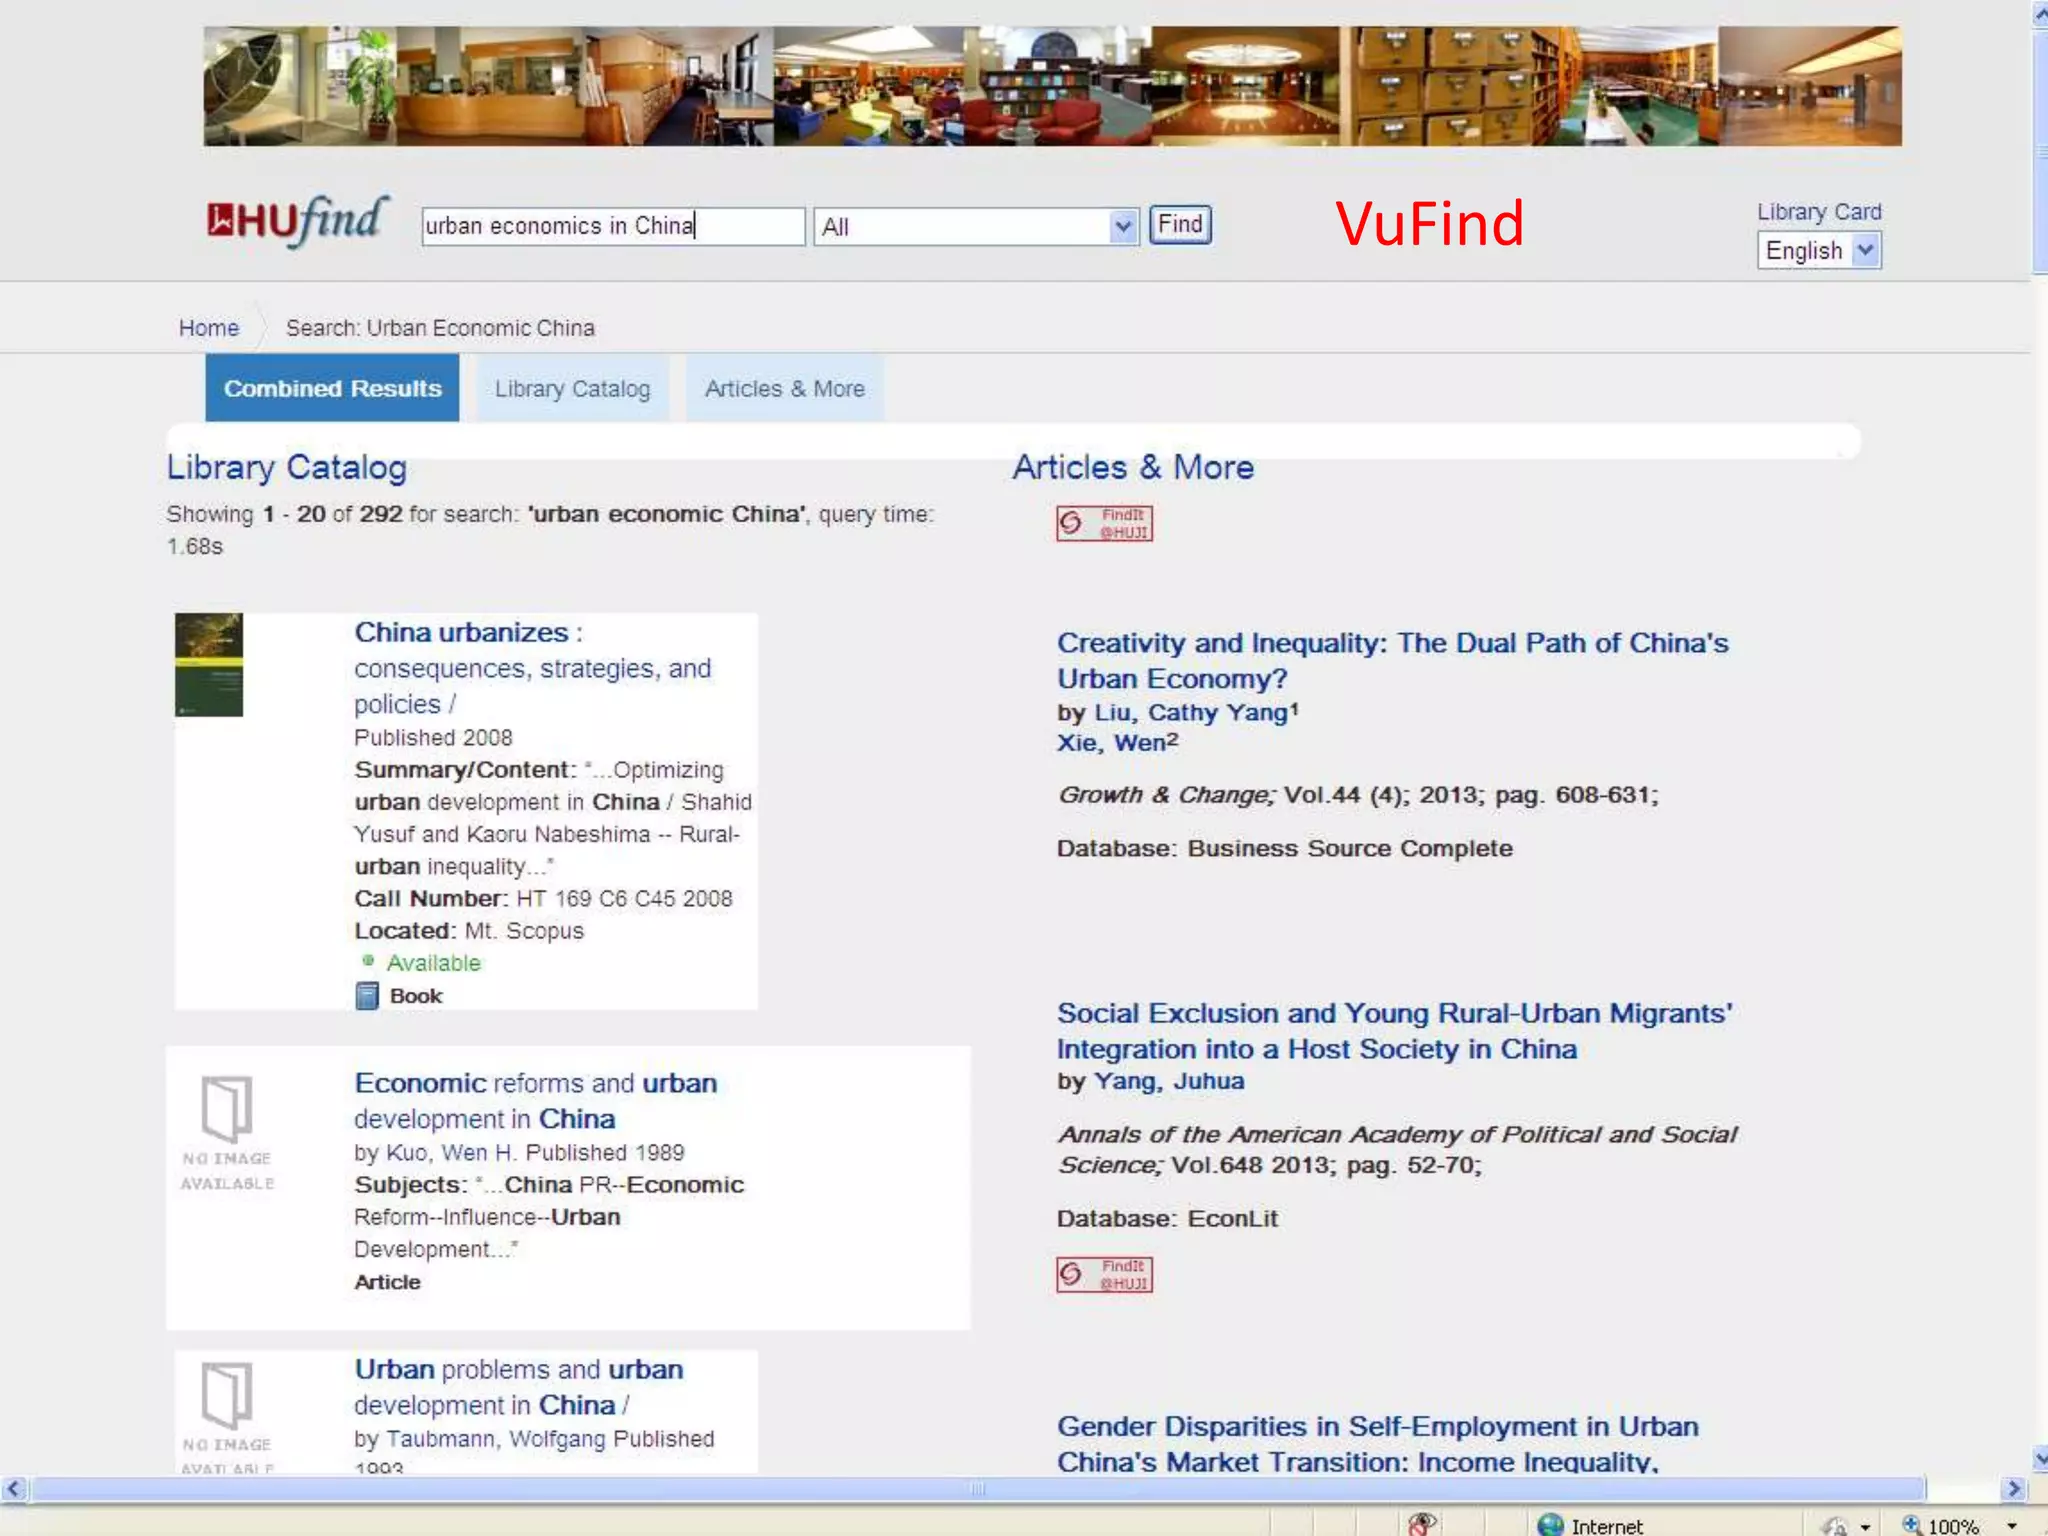The width and height of the screenshot is (2048, 1536).
Task: Click the search query input field
Action: (613, 226)
